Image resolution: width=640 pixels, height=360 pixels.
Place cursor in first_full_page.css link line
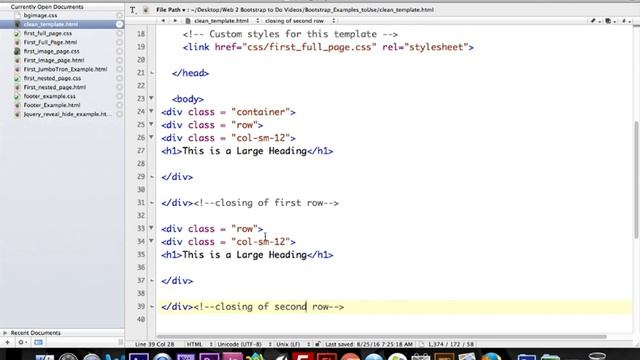[x=328, y=47]
